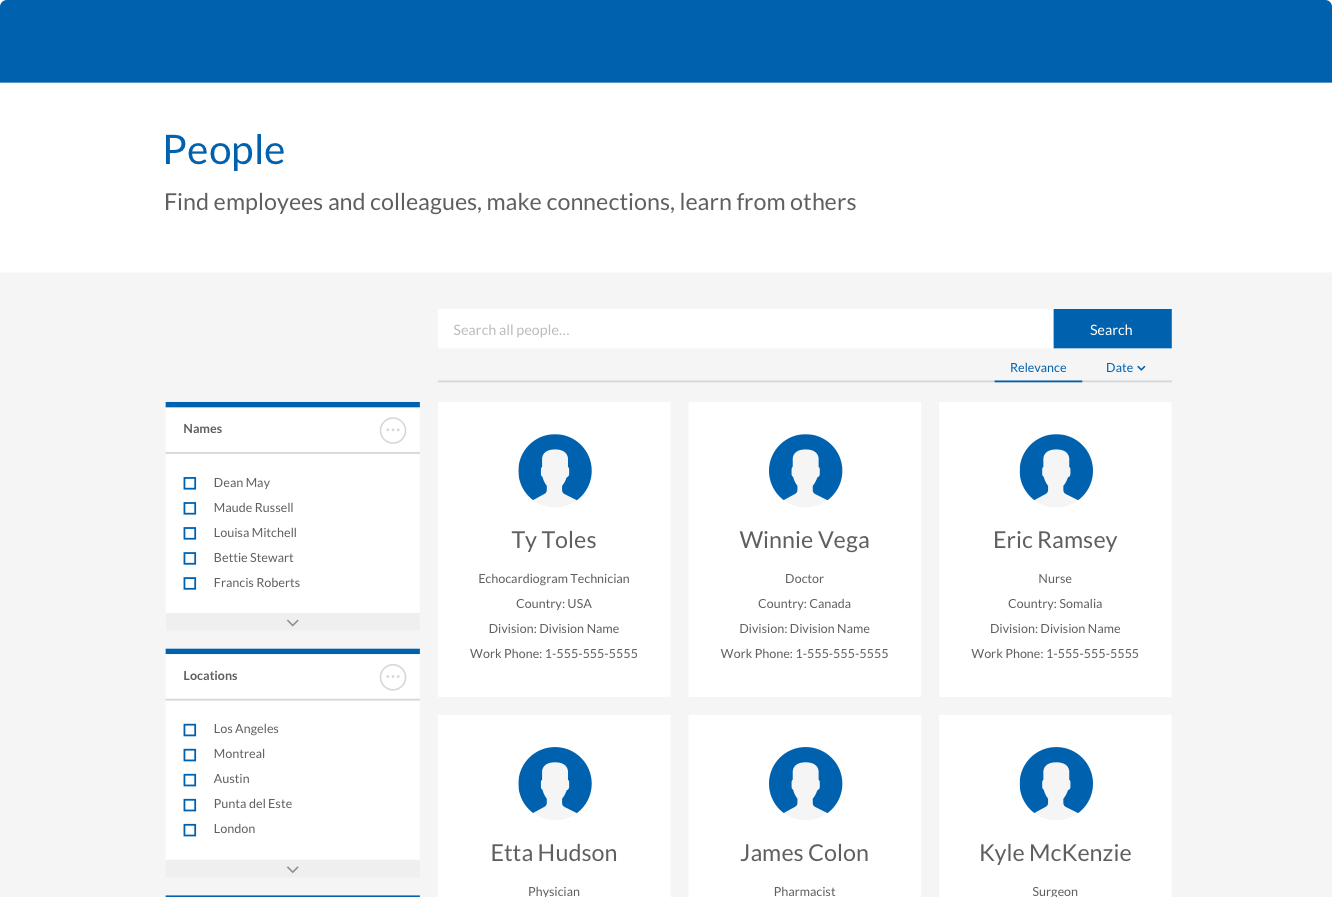Image resolution: width=1332 pixels, height=897 pixels.
Task: Expand the Names filter list
Action: pyautogui.click(x=292, y=622)
